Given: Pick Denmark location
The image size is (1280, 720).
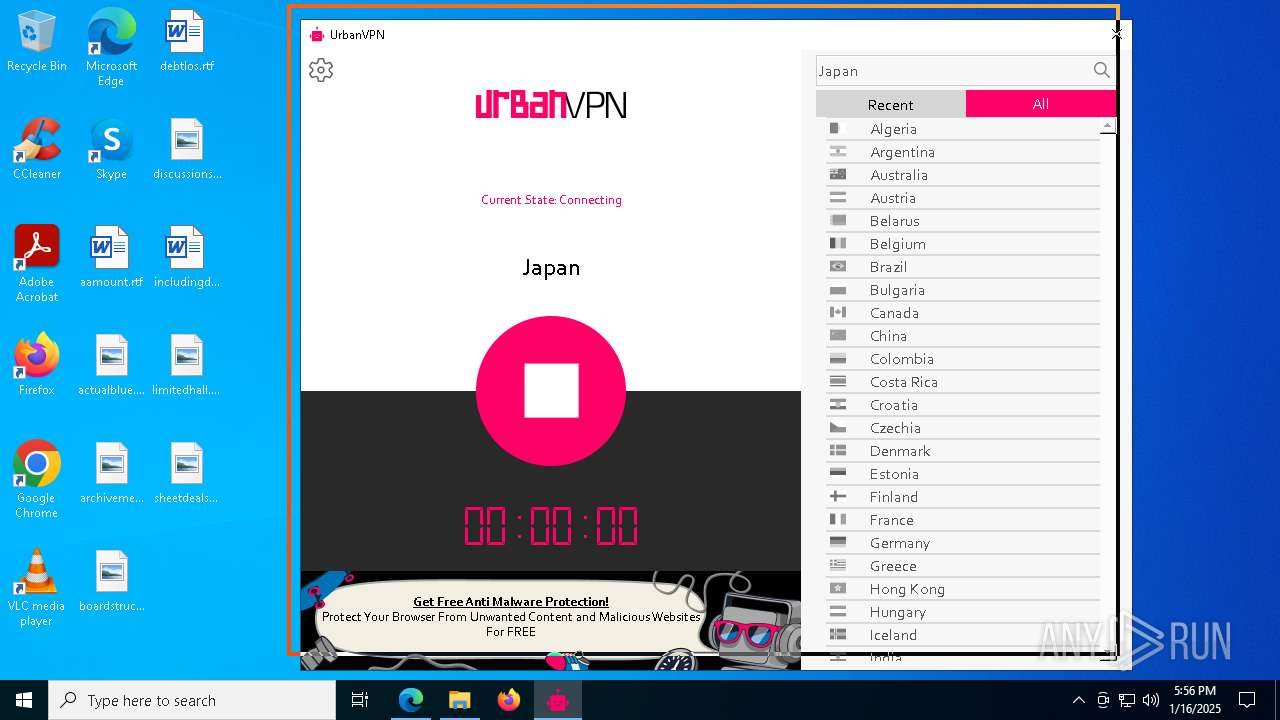Looking at the screenshot, I should [963, 451].
